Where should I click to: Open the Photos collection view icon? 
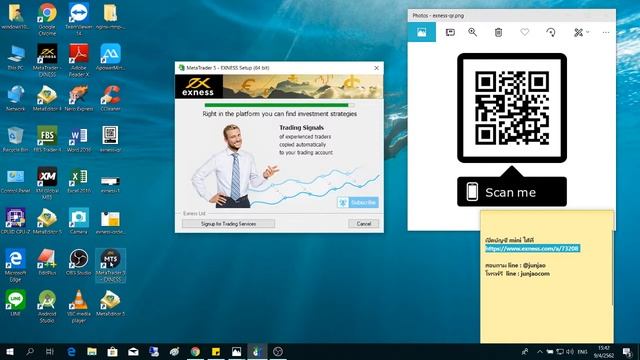[422, 32]
